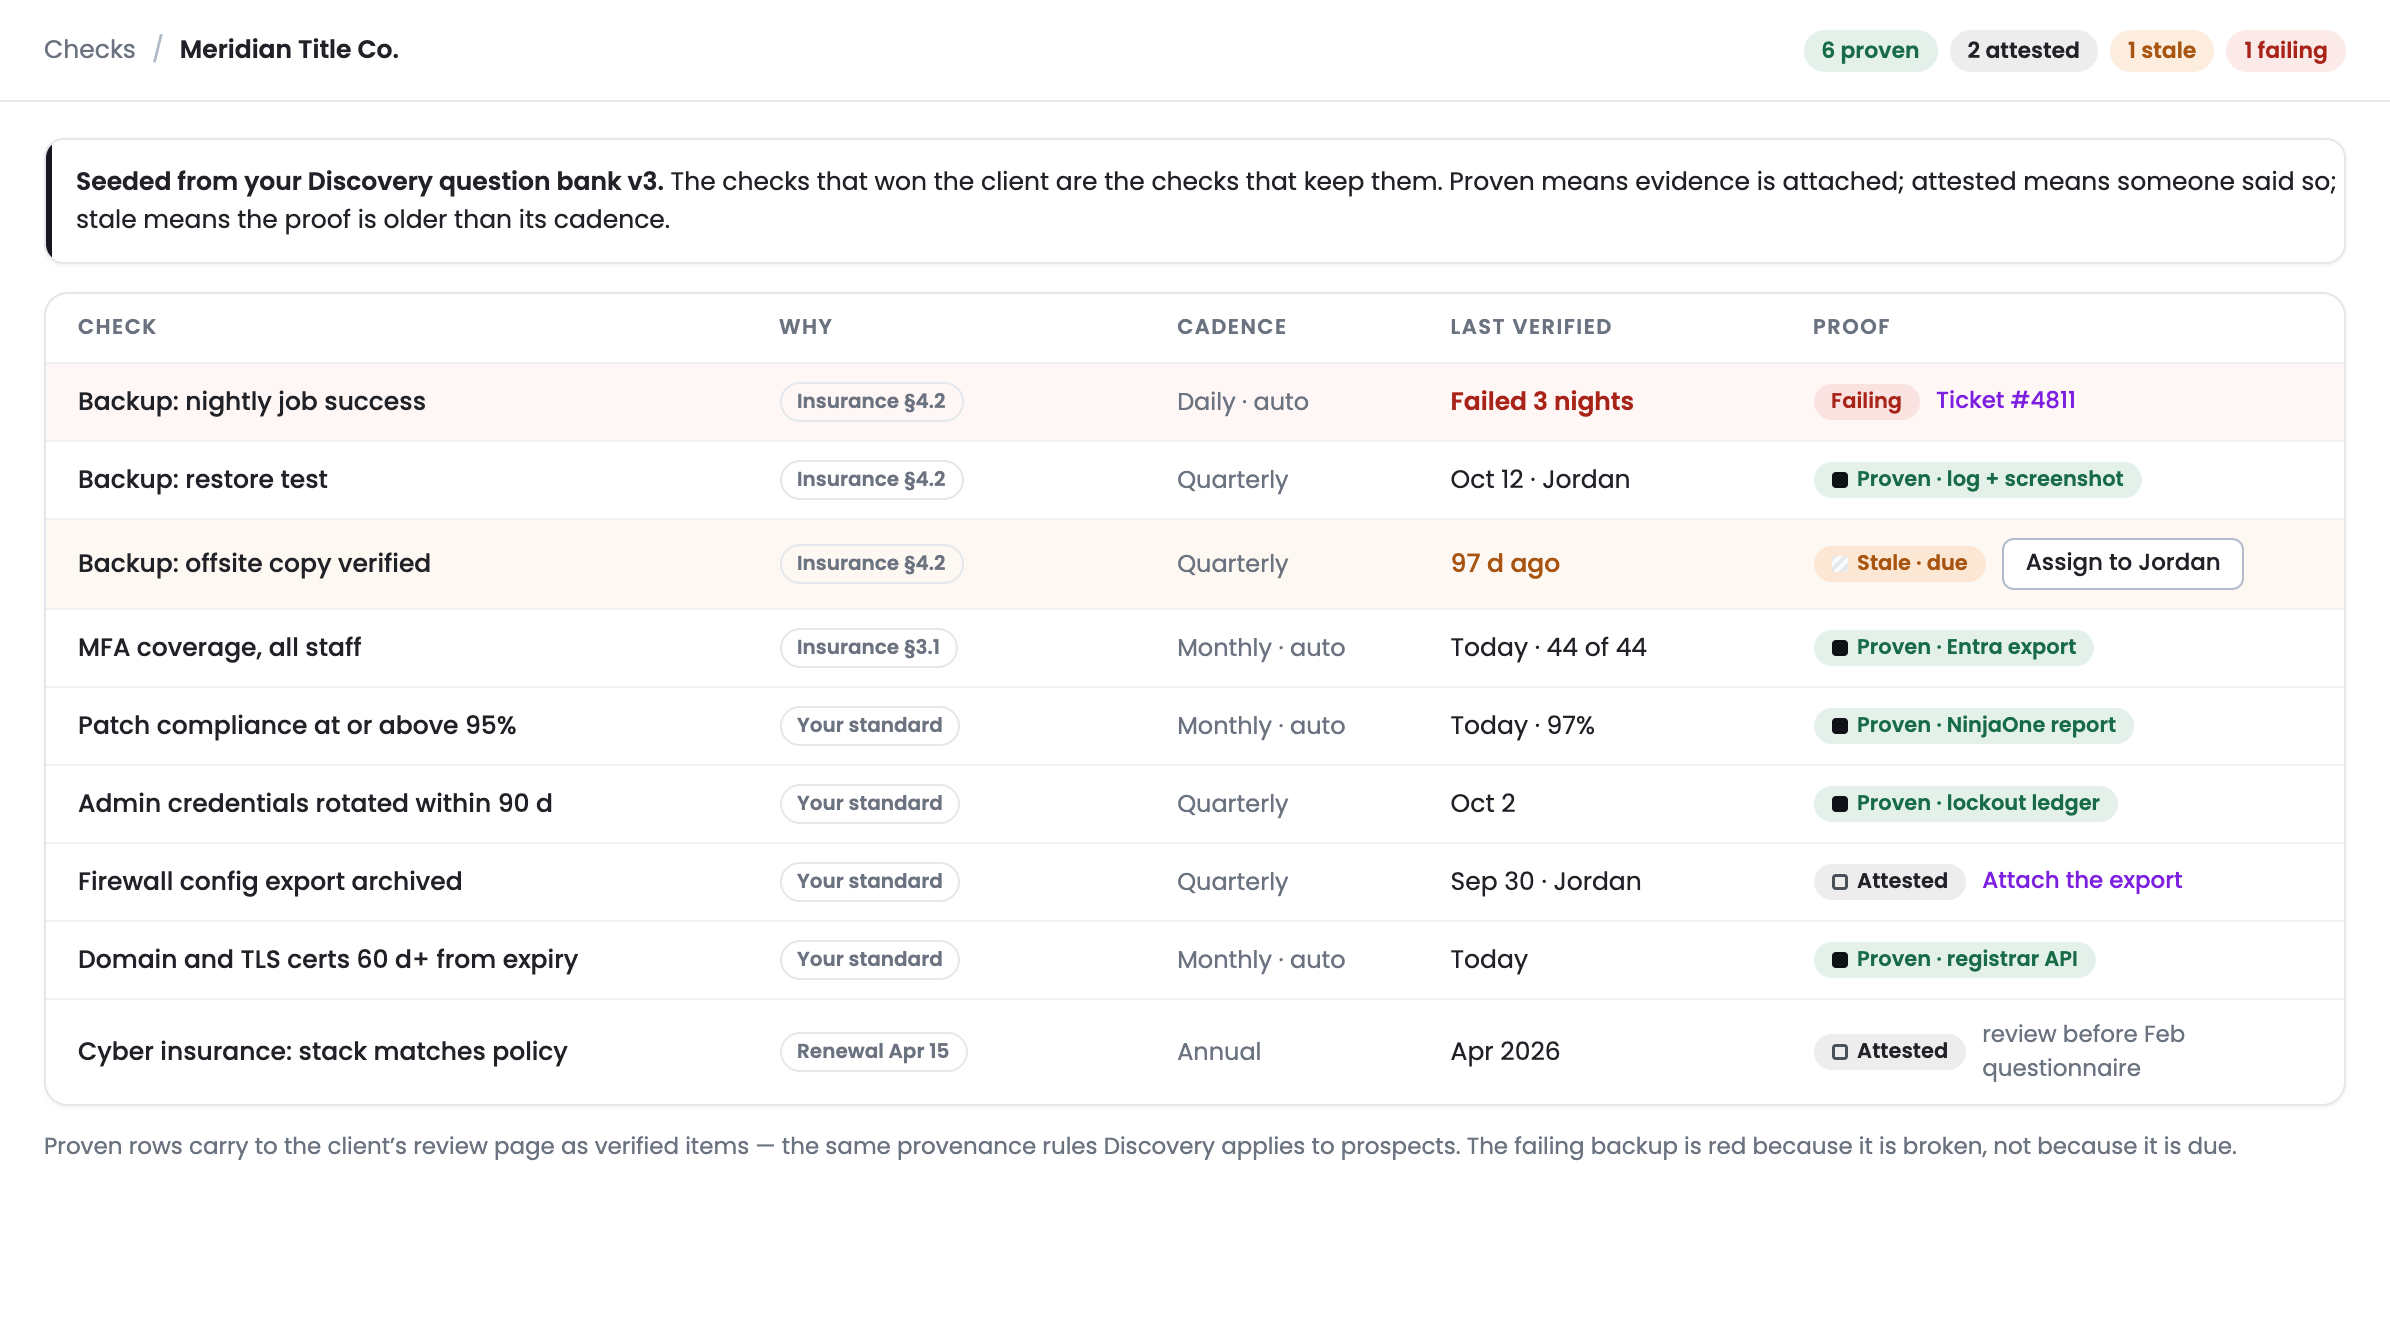Open Domain and TLS certs check

[x=328, y=959]
